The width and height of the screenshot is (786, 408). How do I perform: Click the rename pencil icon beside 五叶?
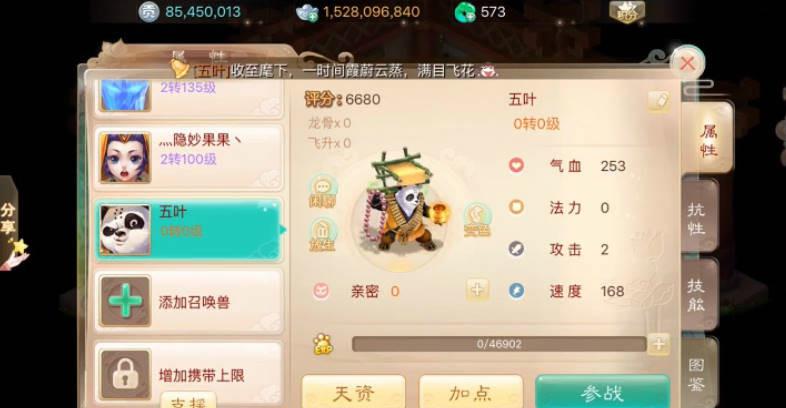click(x=659, y=101)
